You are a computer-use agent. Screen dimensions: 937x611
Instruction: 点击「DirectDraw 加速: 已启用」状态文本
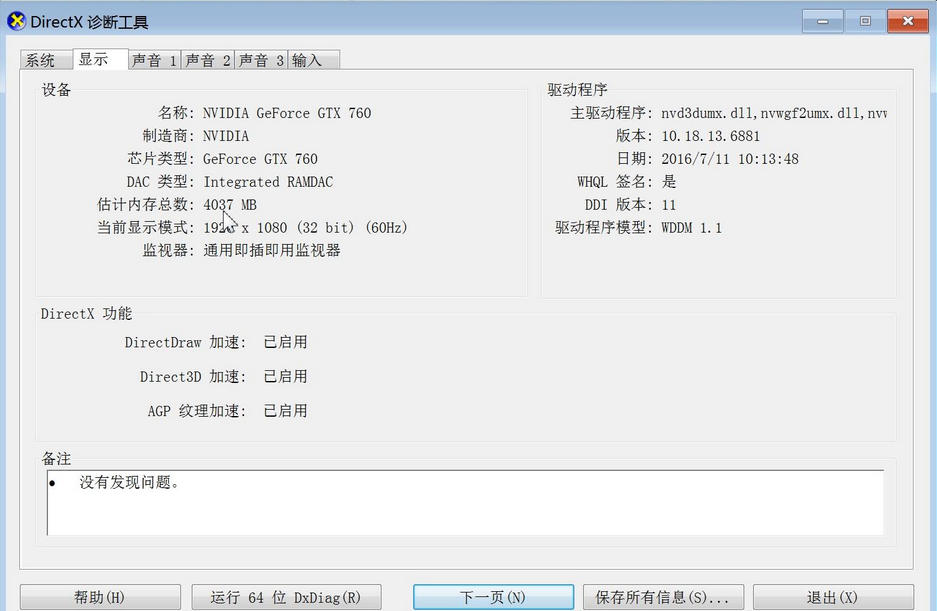[x=285, y=342]
